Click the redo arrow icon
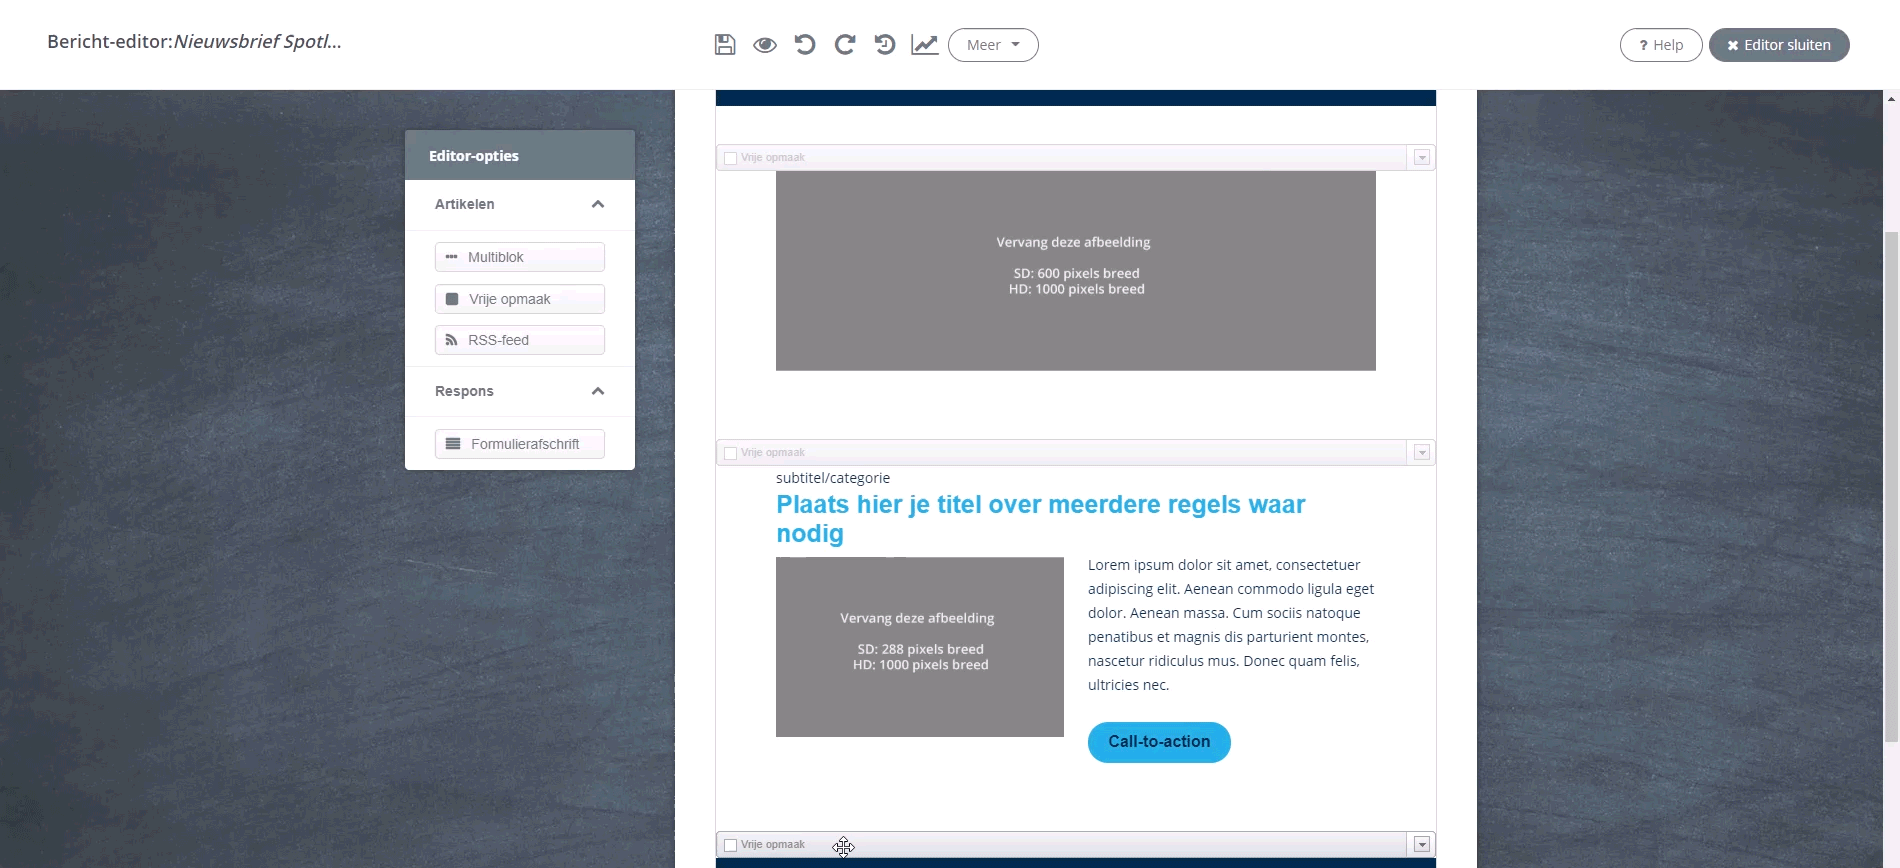1900x868 pixels. 845,45
